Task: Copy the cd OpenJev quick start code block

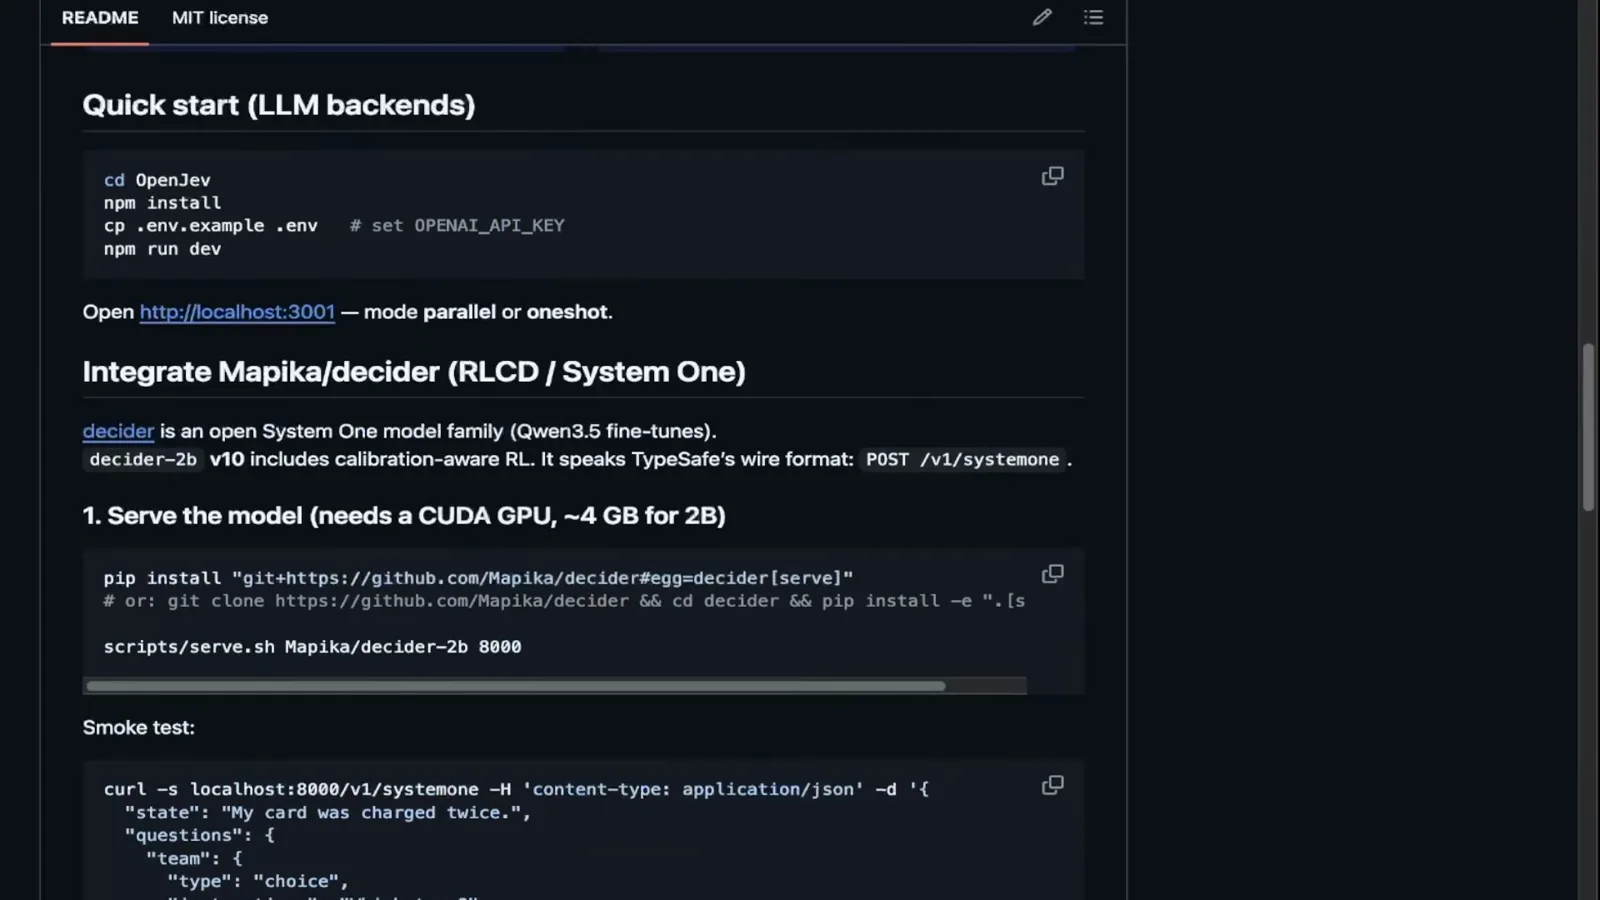Action: [1052, 176]
